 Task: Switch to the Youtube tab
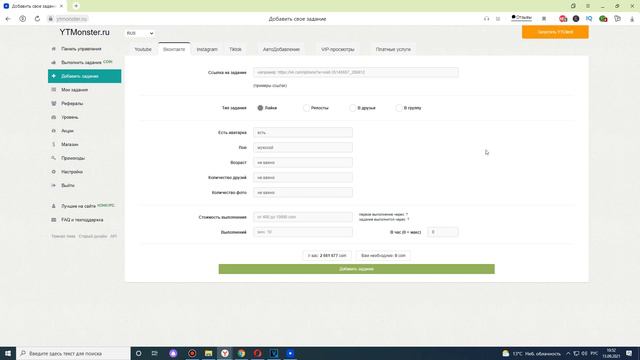point(143,49)
